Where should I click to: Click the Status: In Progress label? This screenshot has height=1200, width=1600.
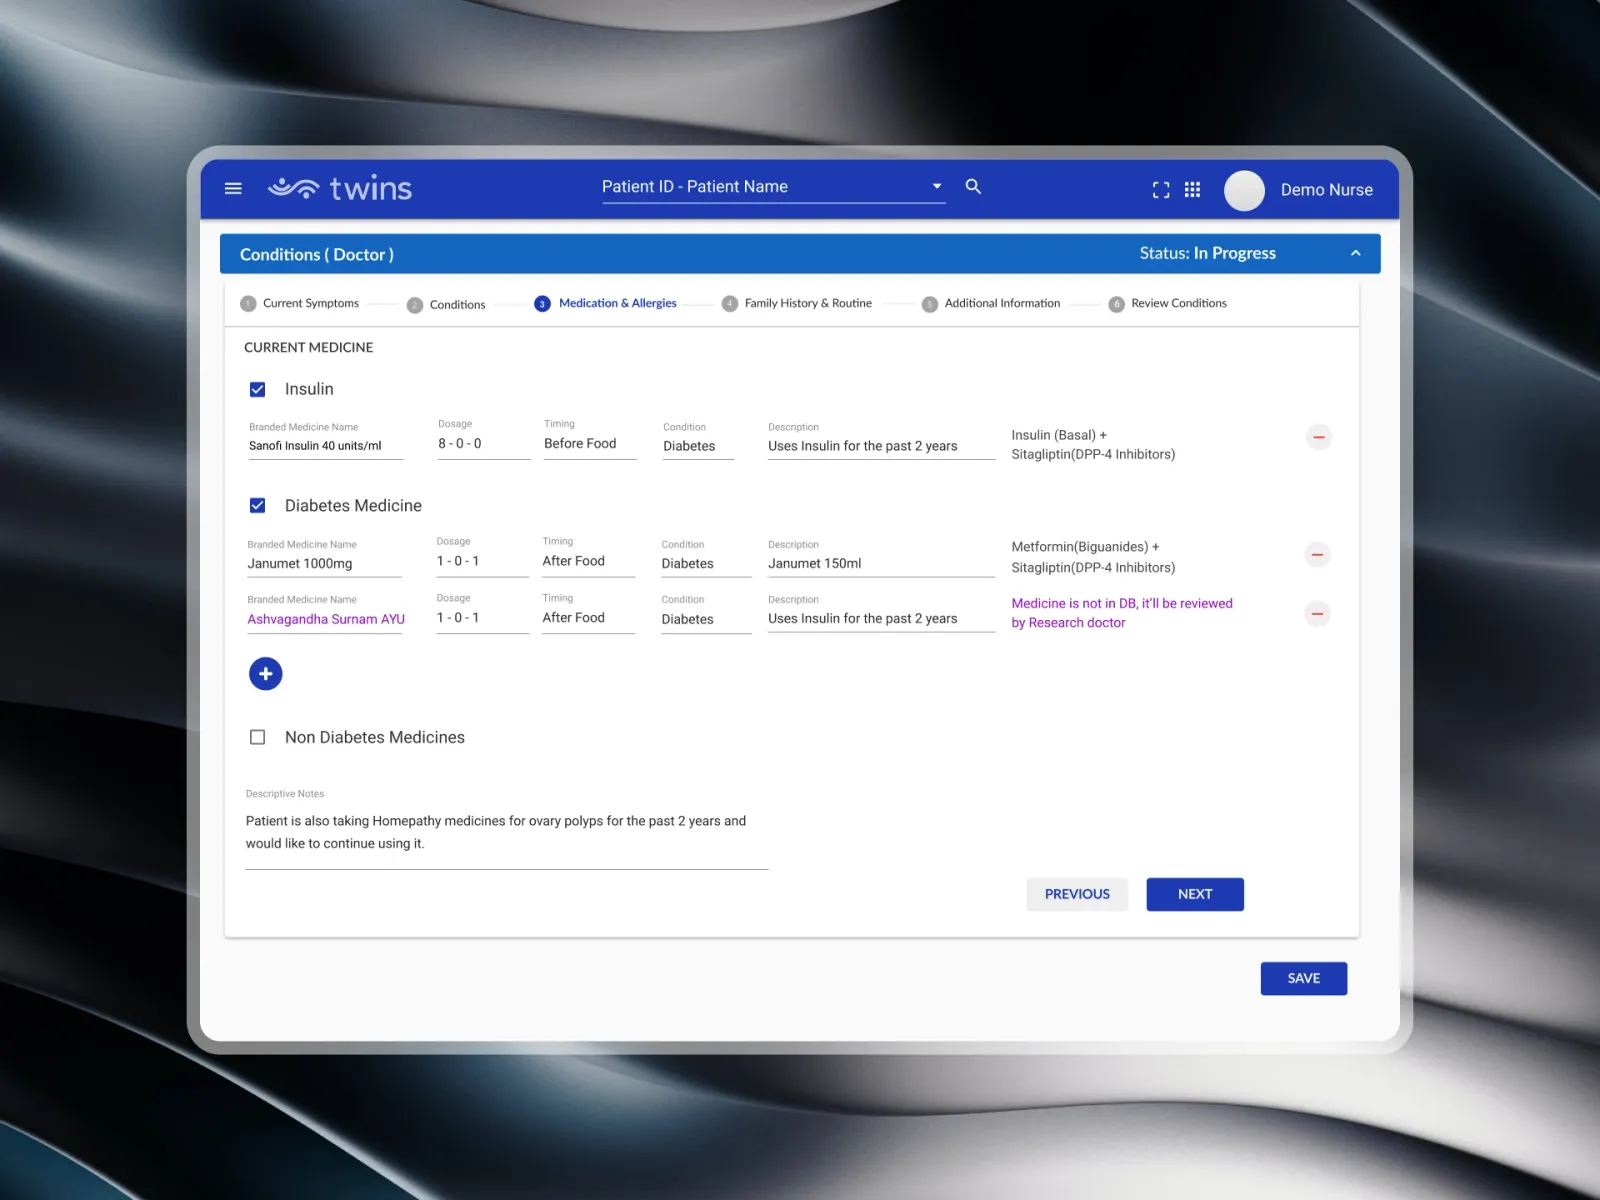click(x=1208, y=254)
